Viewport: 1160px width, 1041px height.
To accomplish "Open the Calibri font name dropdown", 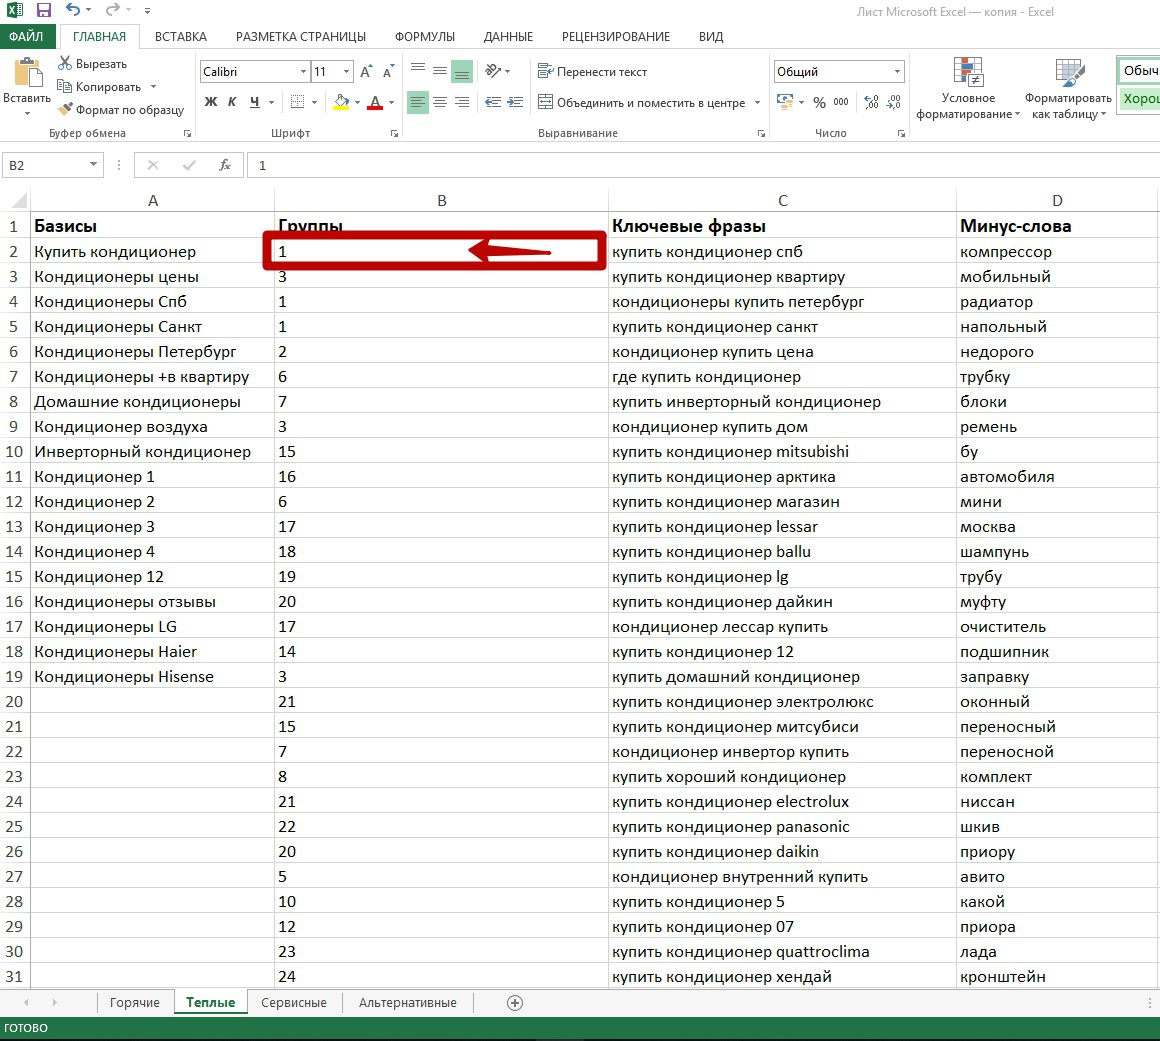I will coord(303,72).
